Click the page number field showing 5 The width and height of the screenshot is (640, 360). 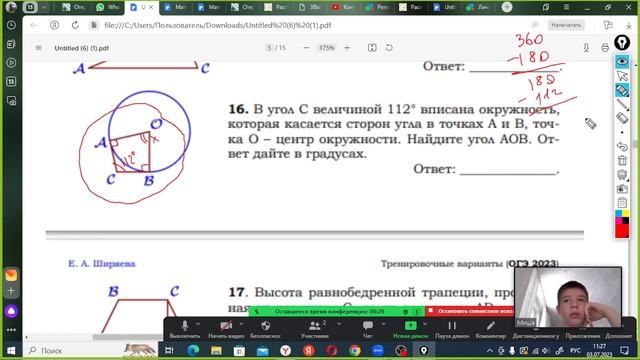269,48
